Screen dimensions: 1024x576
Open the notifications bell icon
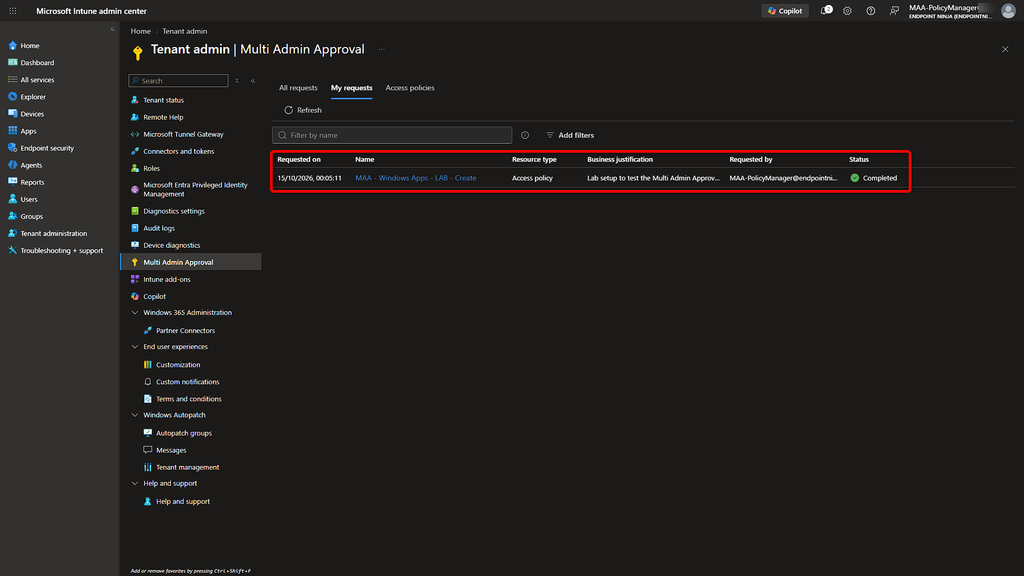(x=825, y=10)
